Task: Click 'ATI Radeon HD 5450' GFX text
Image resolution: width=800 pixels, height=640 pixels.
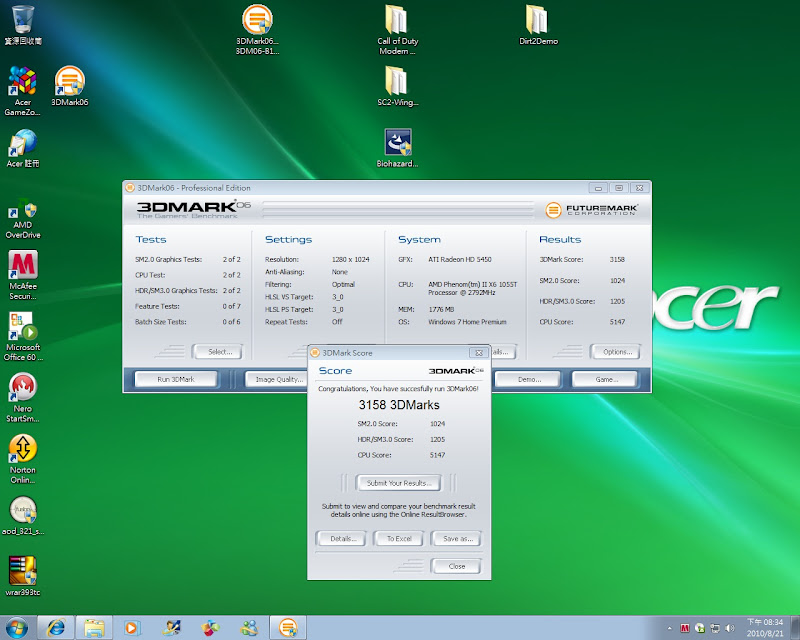Action: (x=460, y=259)
